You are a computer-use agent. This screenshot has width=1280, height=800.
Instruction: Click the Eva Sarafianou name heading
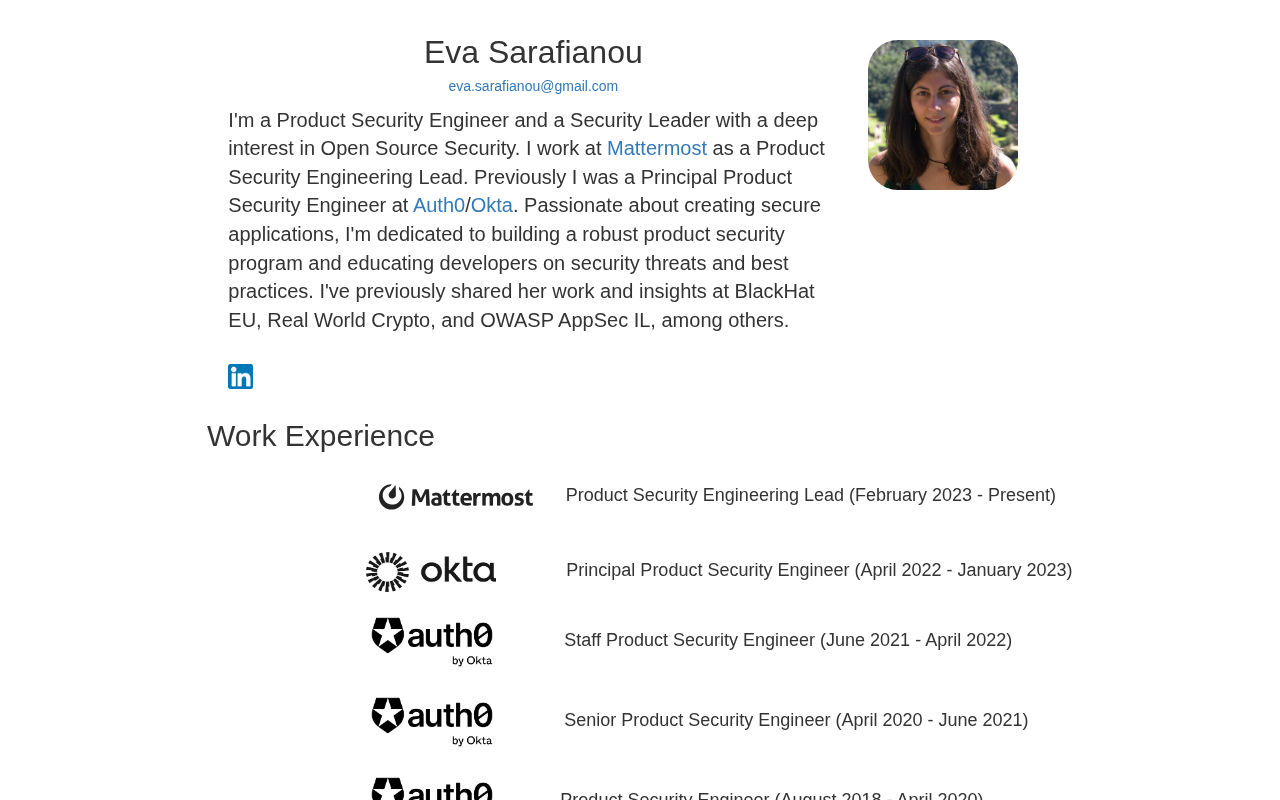coord(533,52)
